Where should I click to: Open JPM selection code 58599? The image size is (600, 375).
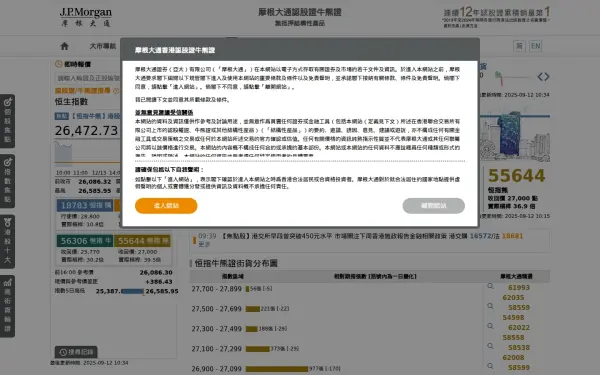[x=519, y=367]
